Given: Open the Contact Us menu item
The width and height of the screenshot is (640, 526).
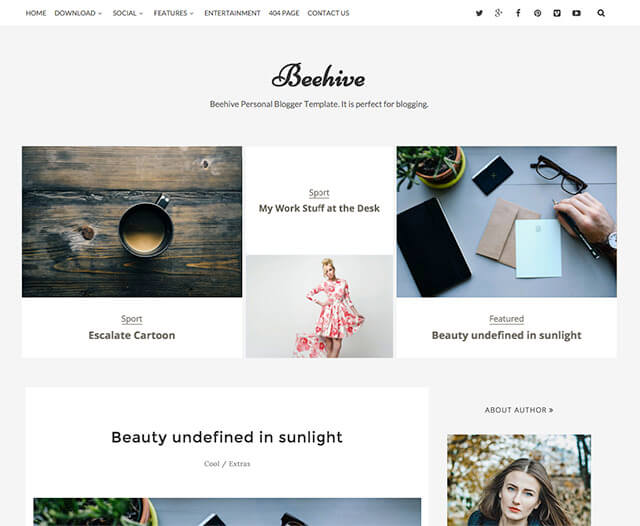Looking at the screenshot, I should [328, 13].
